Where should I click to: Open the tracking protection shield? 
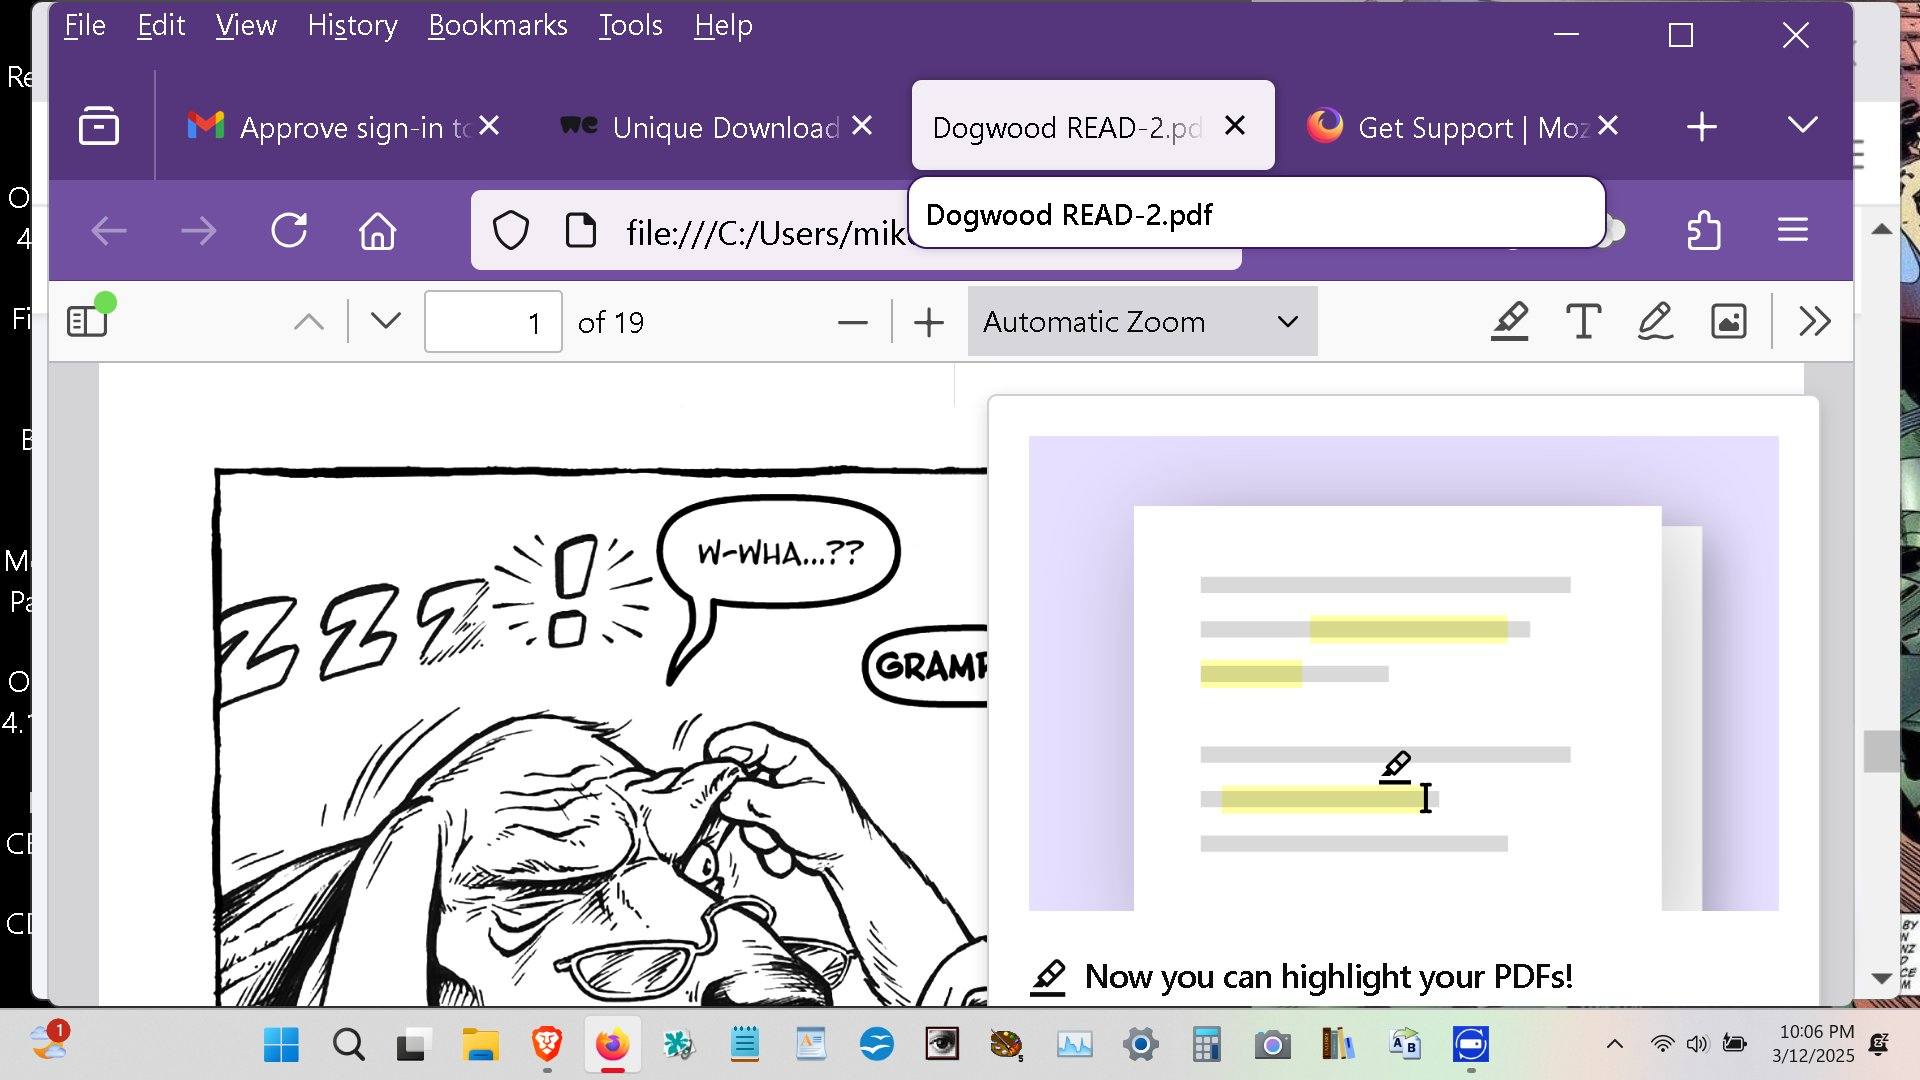tap(511, 231)
